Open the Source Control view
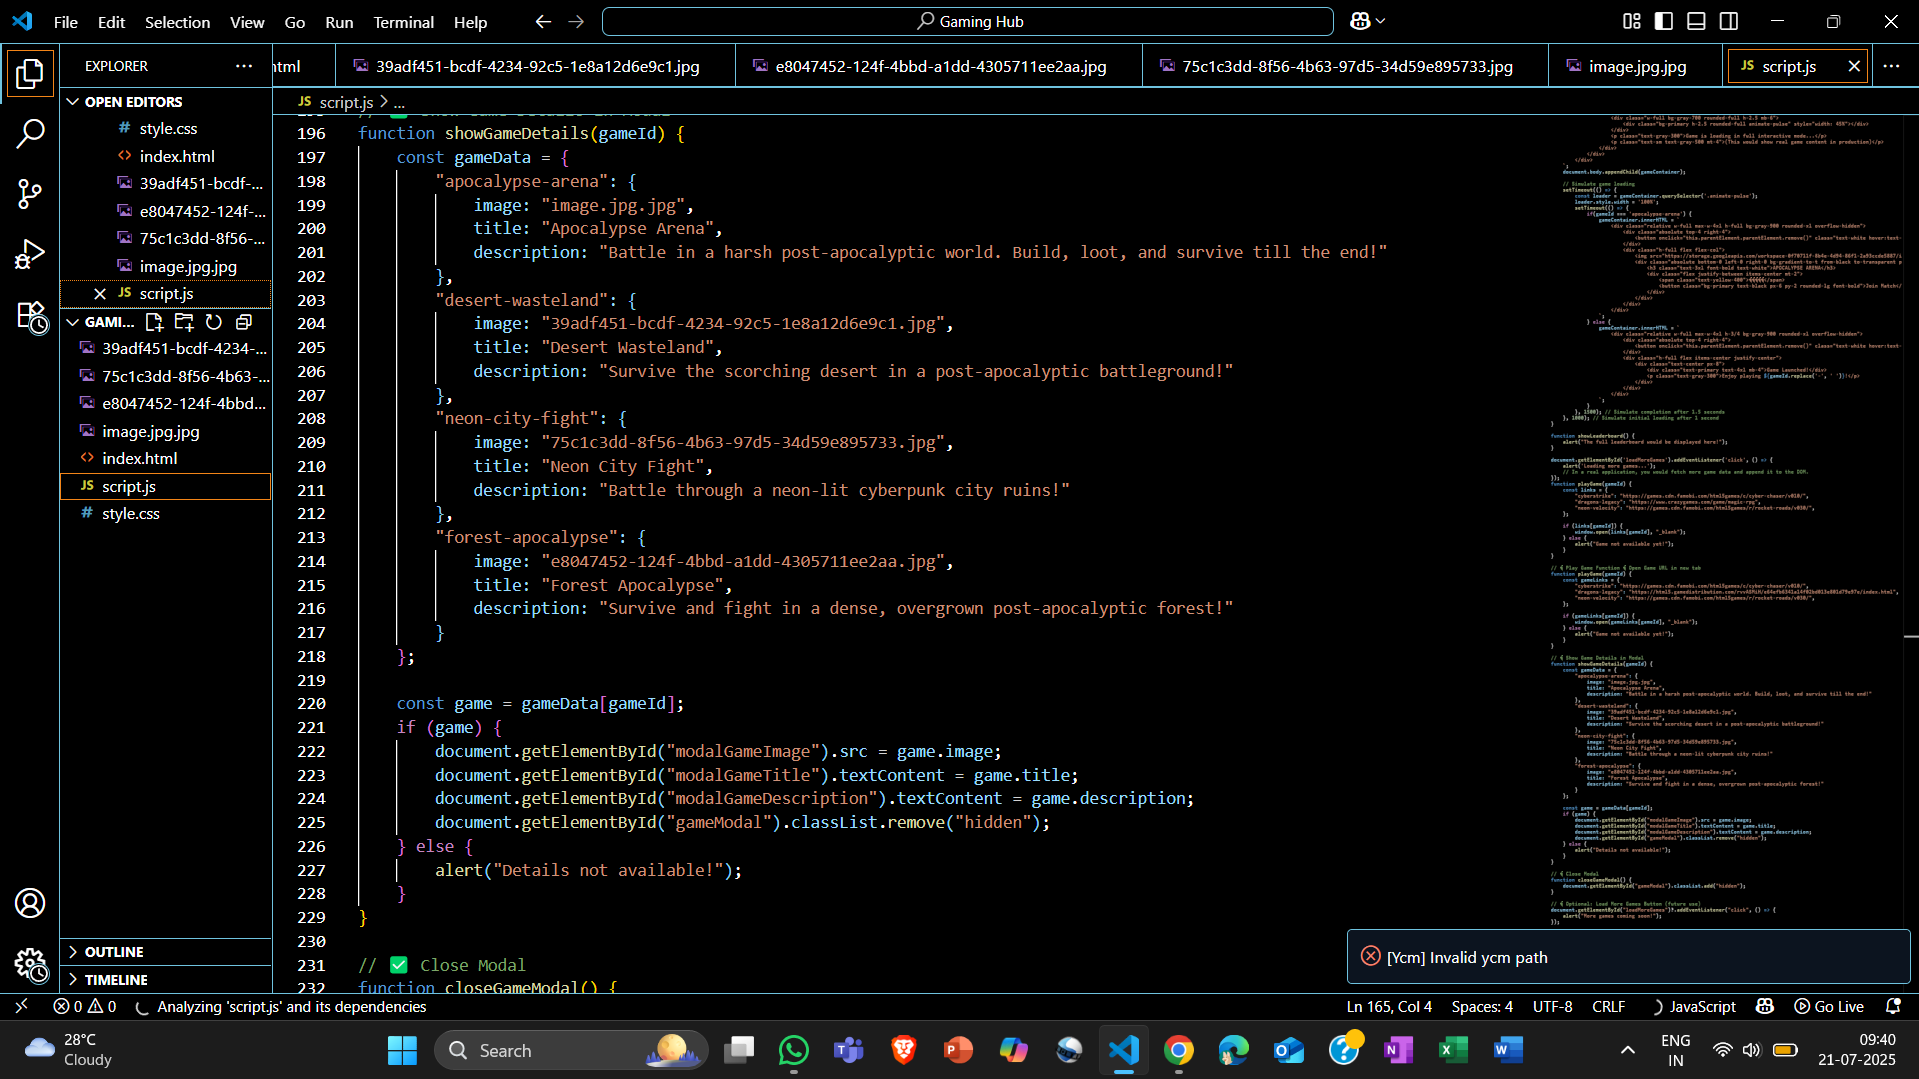 click(30, 194)
